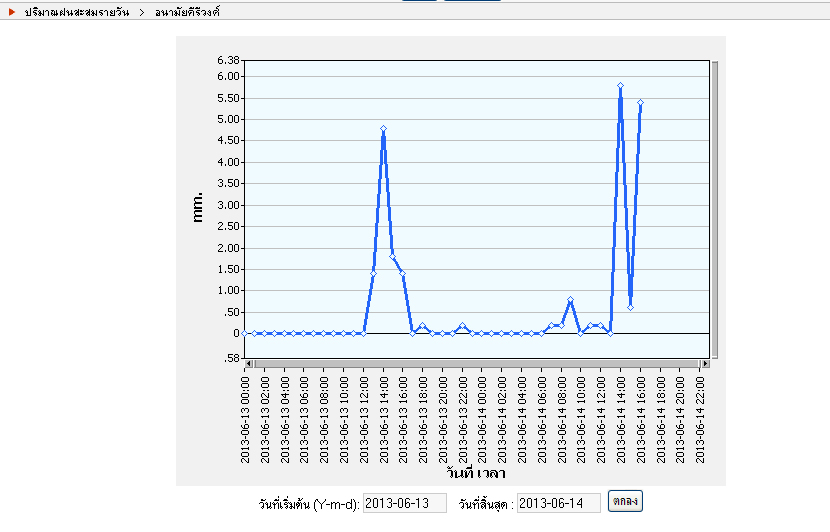This screenshot has height=532, width=830.
Task: Select the 0.8 mm point near 06-14 09:00
Action: [x=570, y=299]
